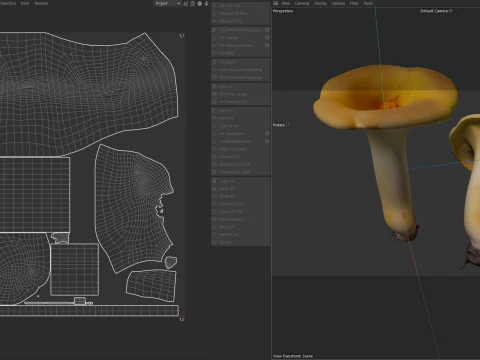Viewport: 480px width, 360px height.
Task: Open the viewport Cameras menu
Action: tap(302, 3)
